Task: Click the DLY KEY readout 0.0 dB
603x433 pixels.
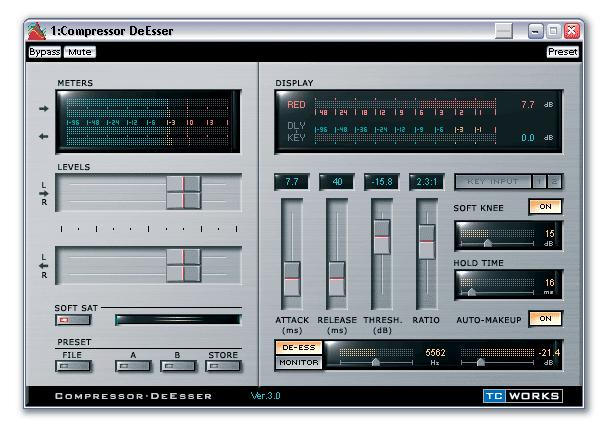Action: point(537,138)
